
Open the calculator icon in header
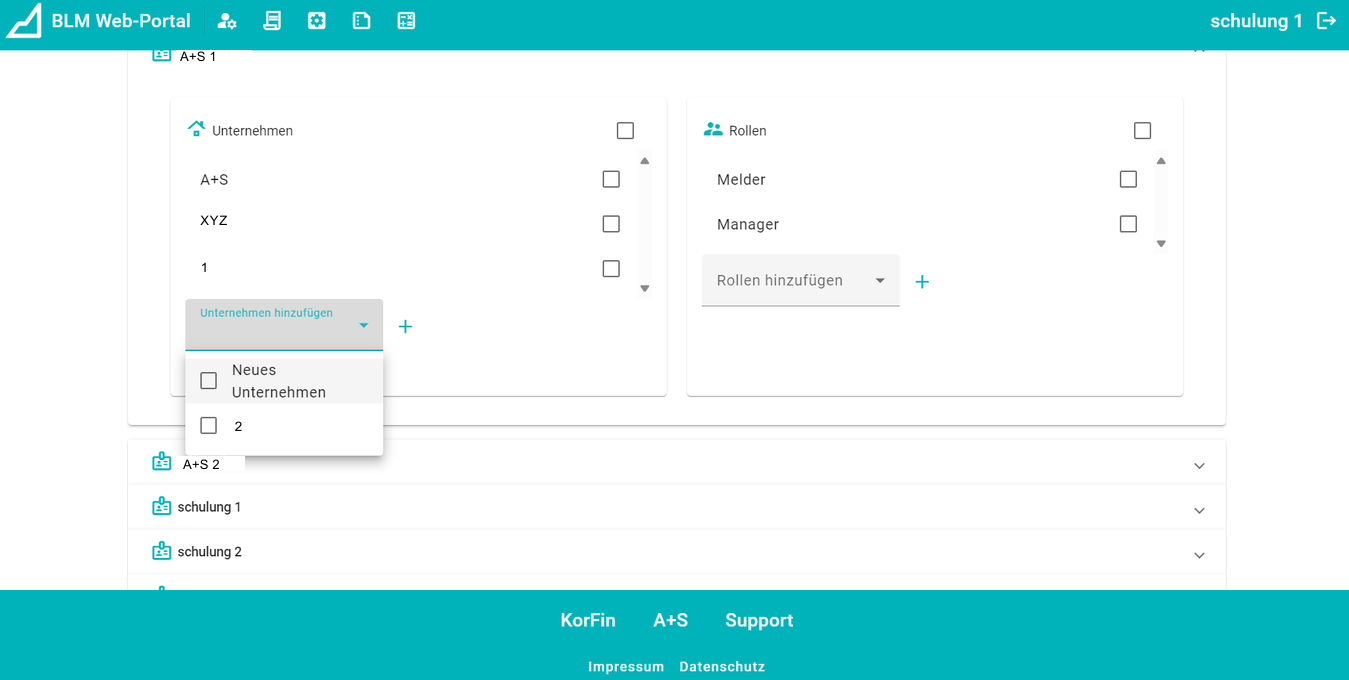406,21
